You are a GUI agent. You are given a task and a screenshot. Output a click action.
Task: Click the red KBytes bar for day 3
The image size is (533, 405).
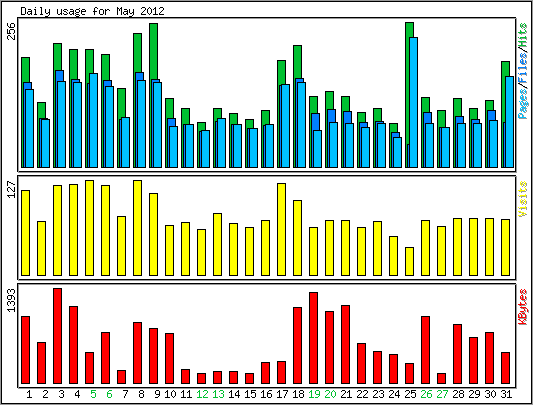click(x=57, y=336)
